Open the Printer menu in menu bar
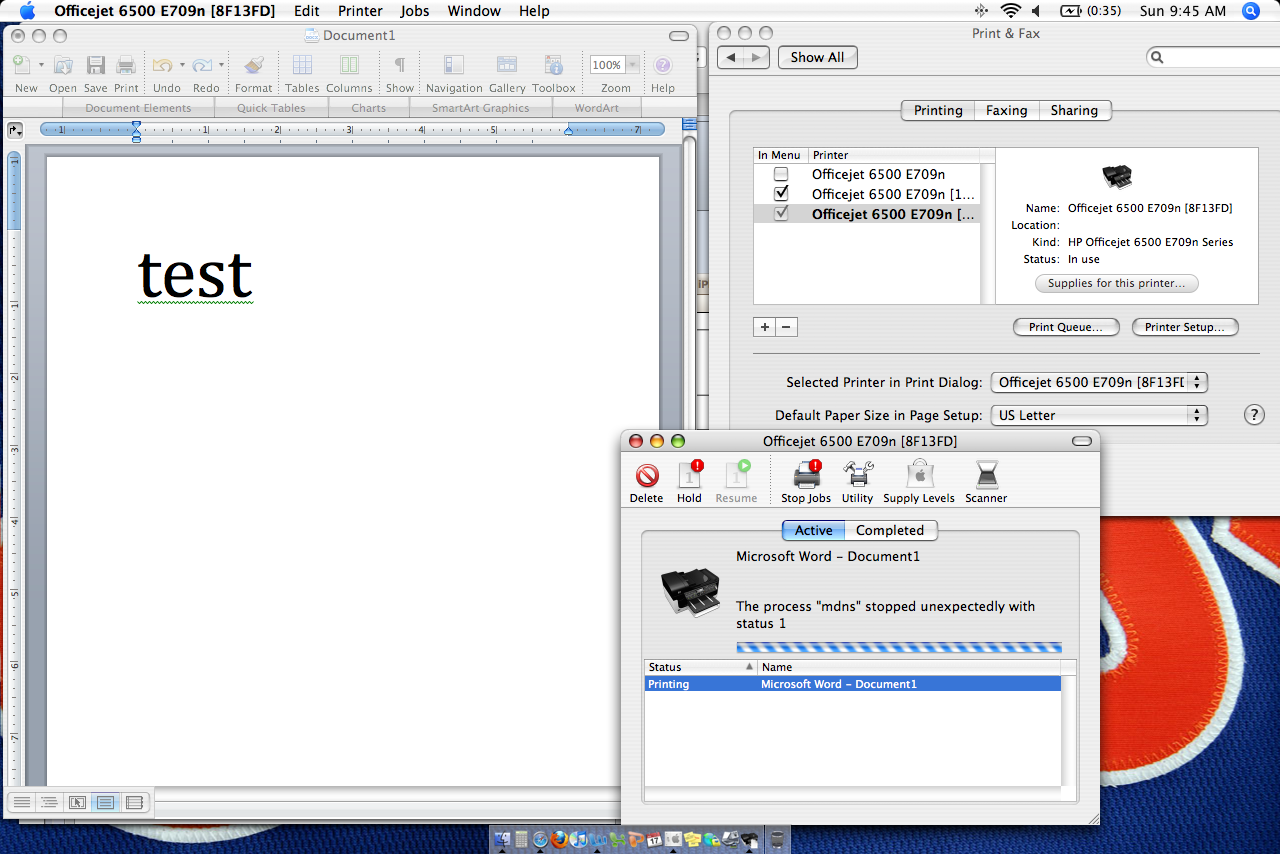Image resolution: width=1280 pixels, height=854 pixels. click(360, 11)
